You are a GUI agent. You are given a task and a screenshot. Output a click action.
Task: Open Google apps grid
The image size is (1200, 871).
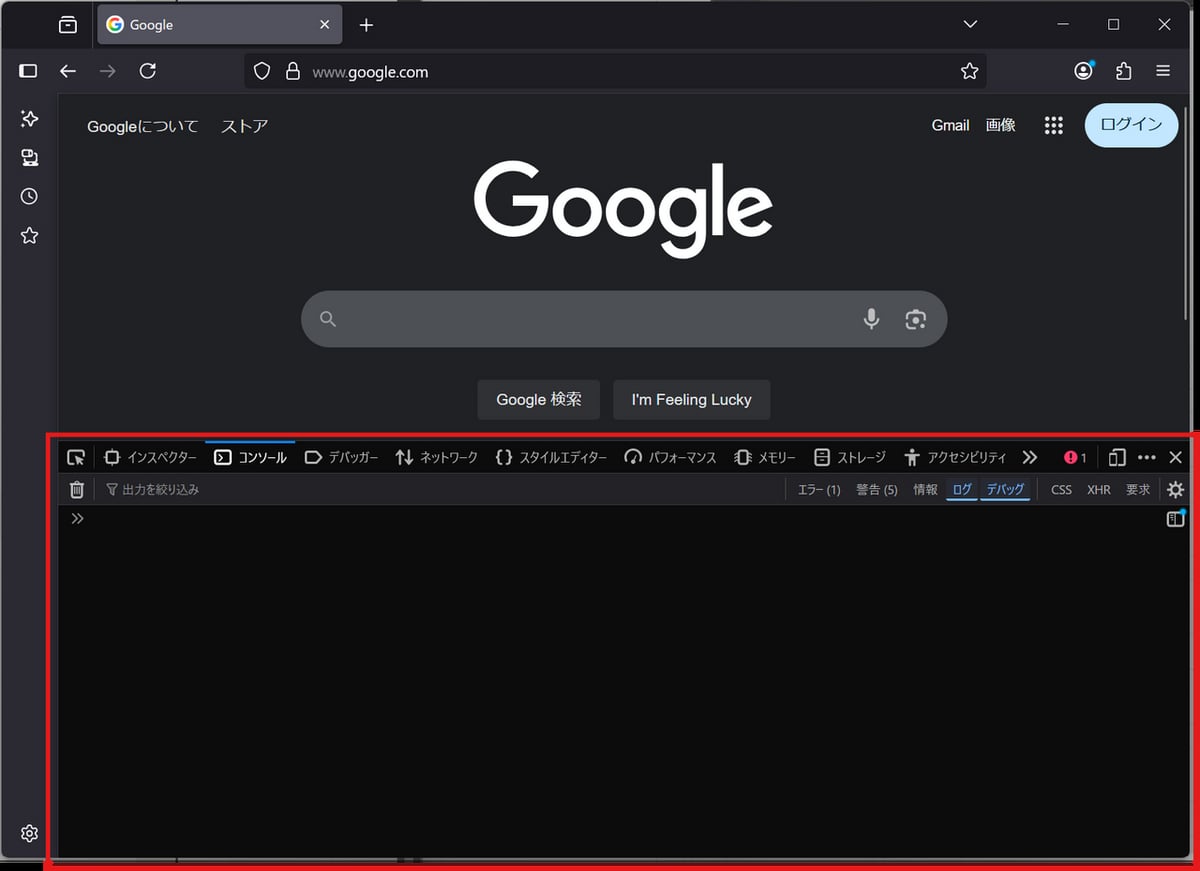(1053, 125)
